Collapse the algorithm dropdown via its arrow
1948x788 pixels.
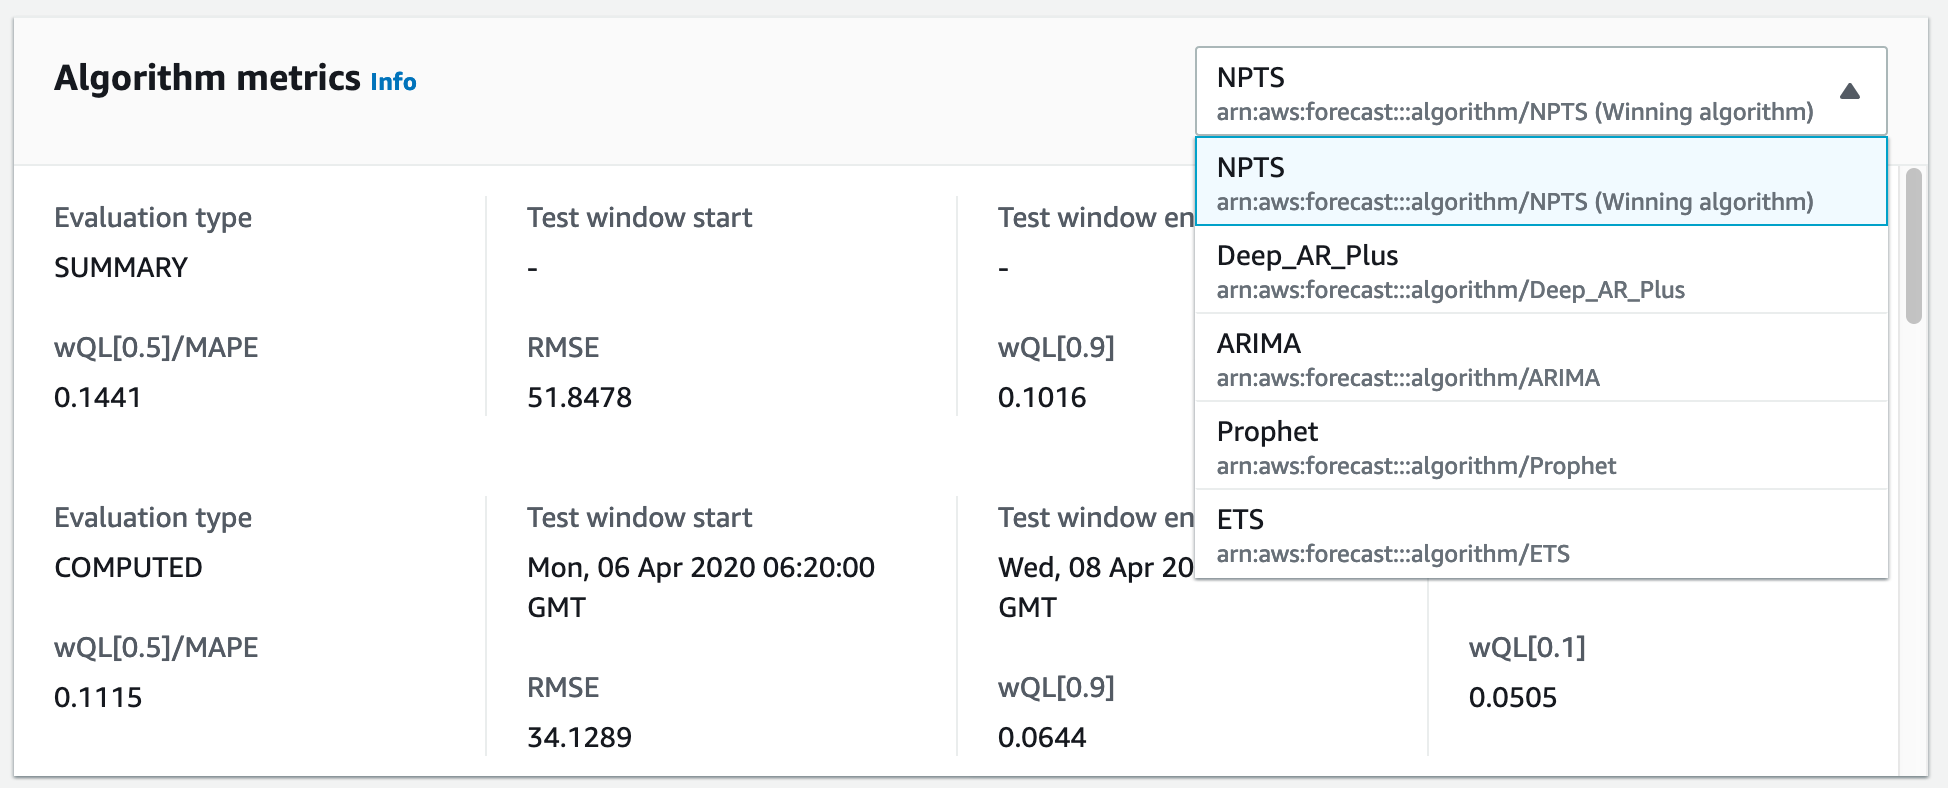pos(1849,91)
